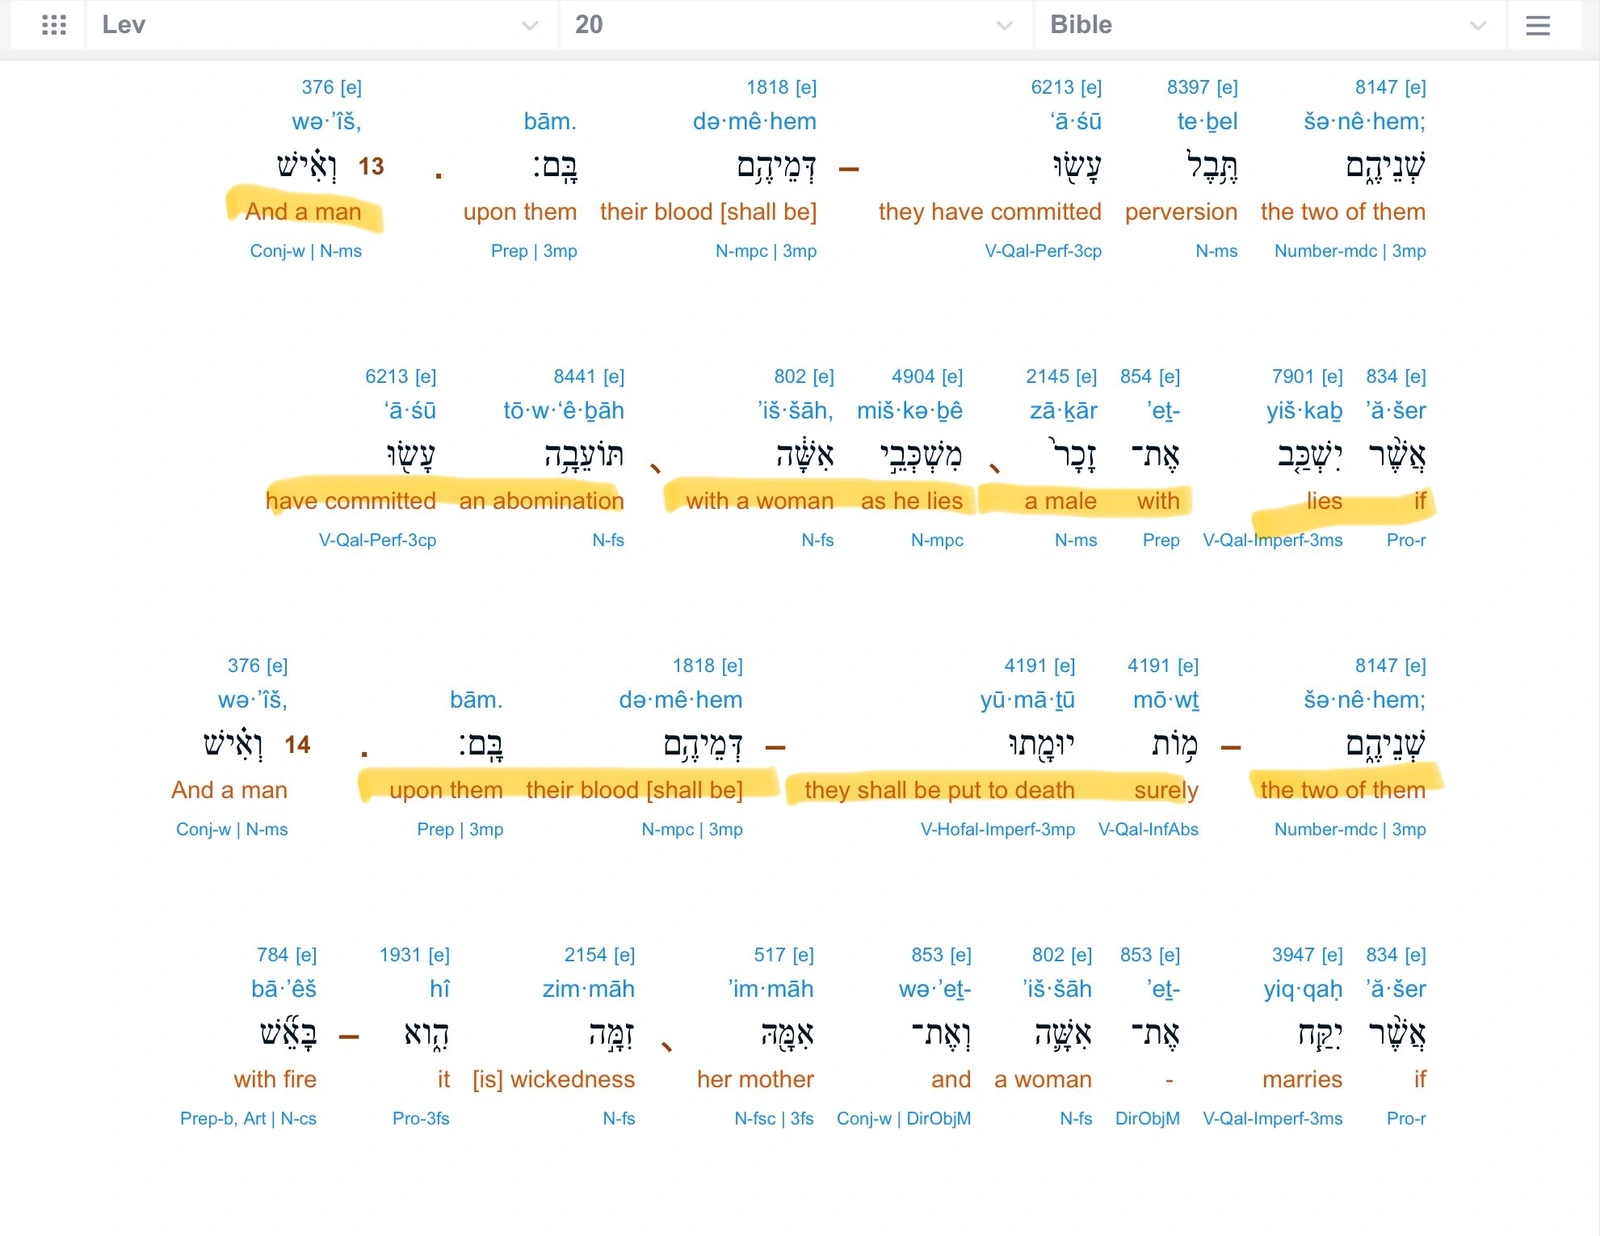Click Strong's 2154 above zim·māh
1600x1236 pixels.
[585, 955]
